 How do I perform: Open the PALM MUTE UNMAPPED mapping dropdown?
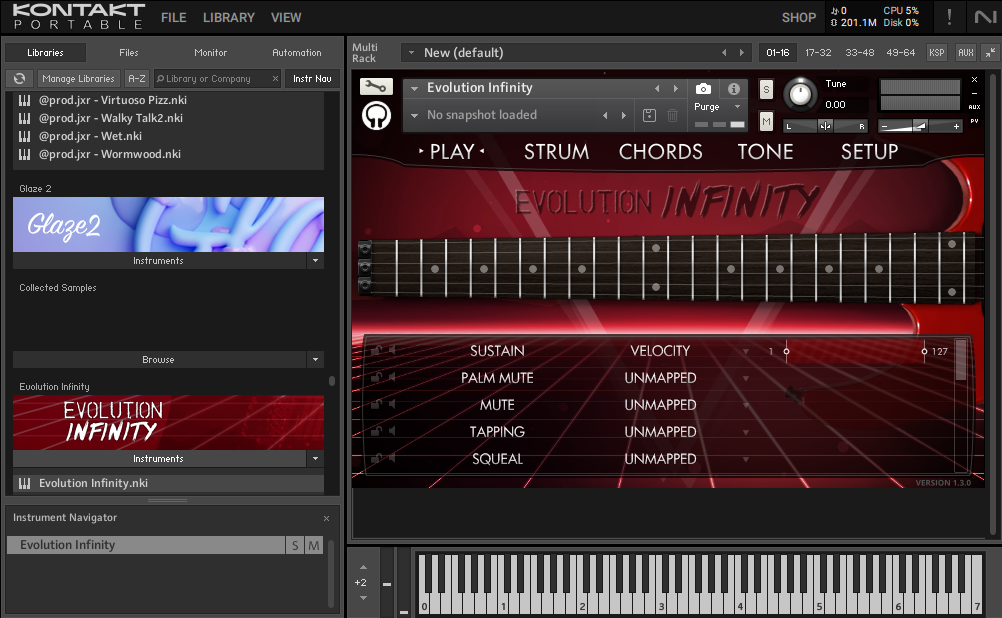(746, 378)
